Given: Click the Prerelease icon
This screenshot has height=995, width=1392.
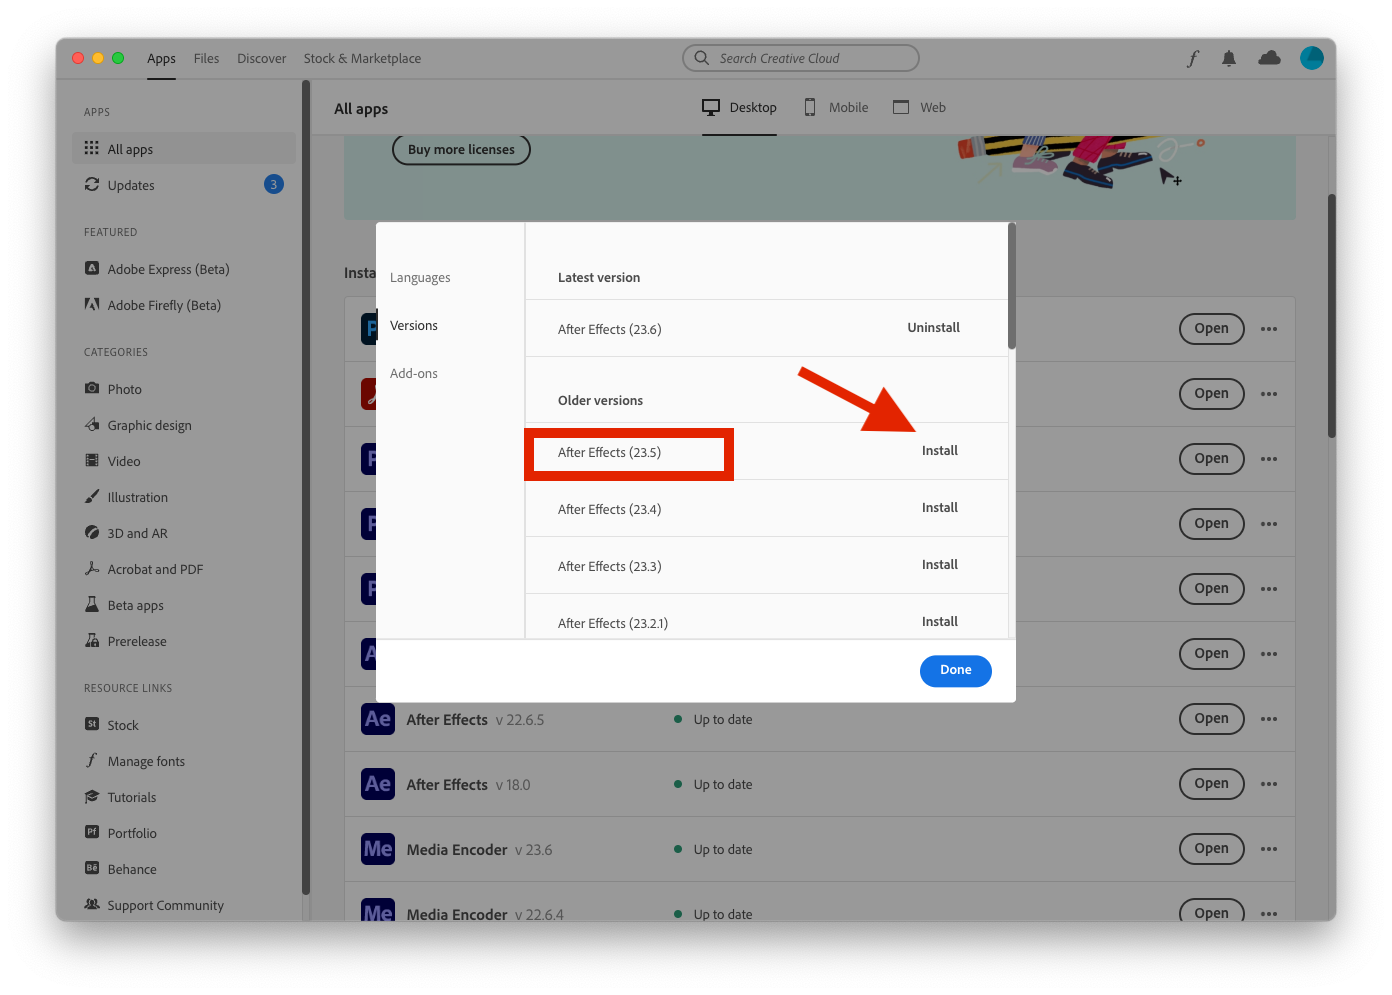Looking at the screenshot, I should pos(92,640).
